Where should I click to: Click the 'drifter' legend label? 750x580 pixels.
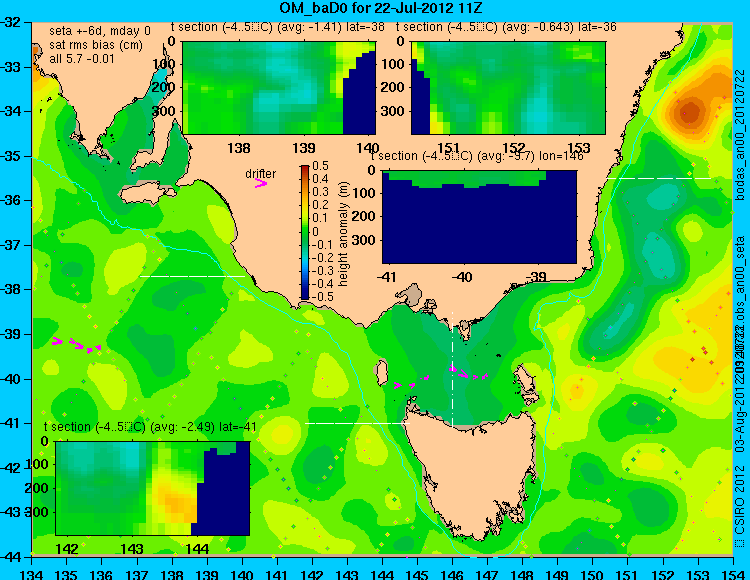261,174
